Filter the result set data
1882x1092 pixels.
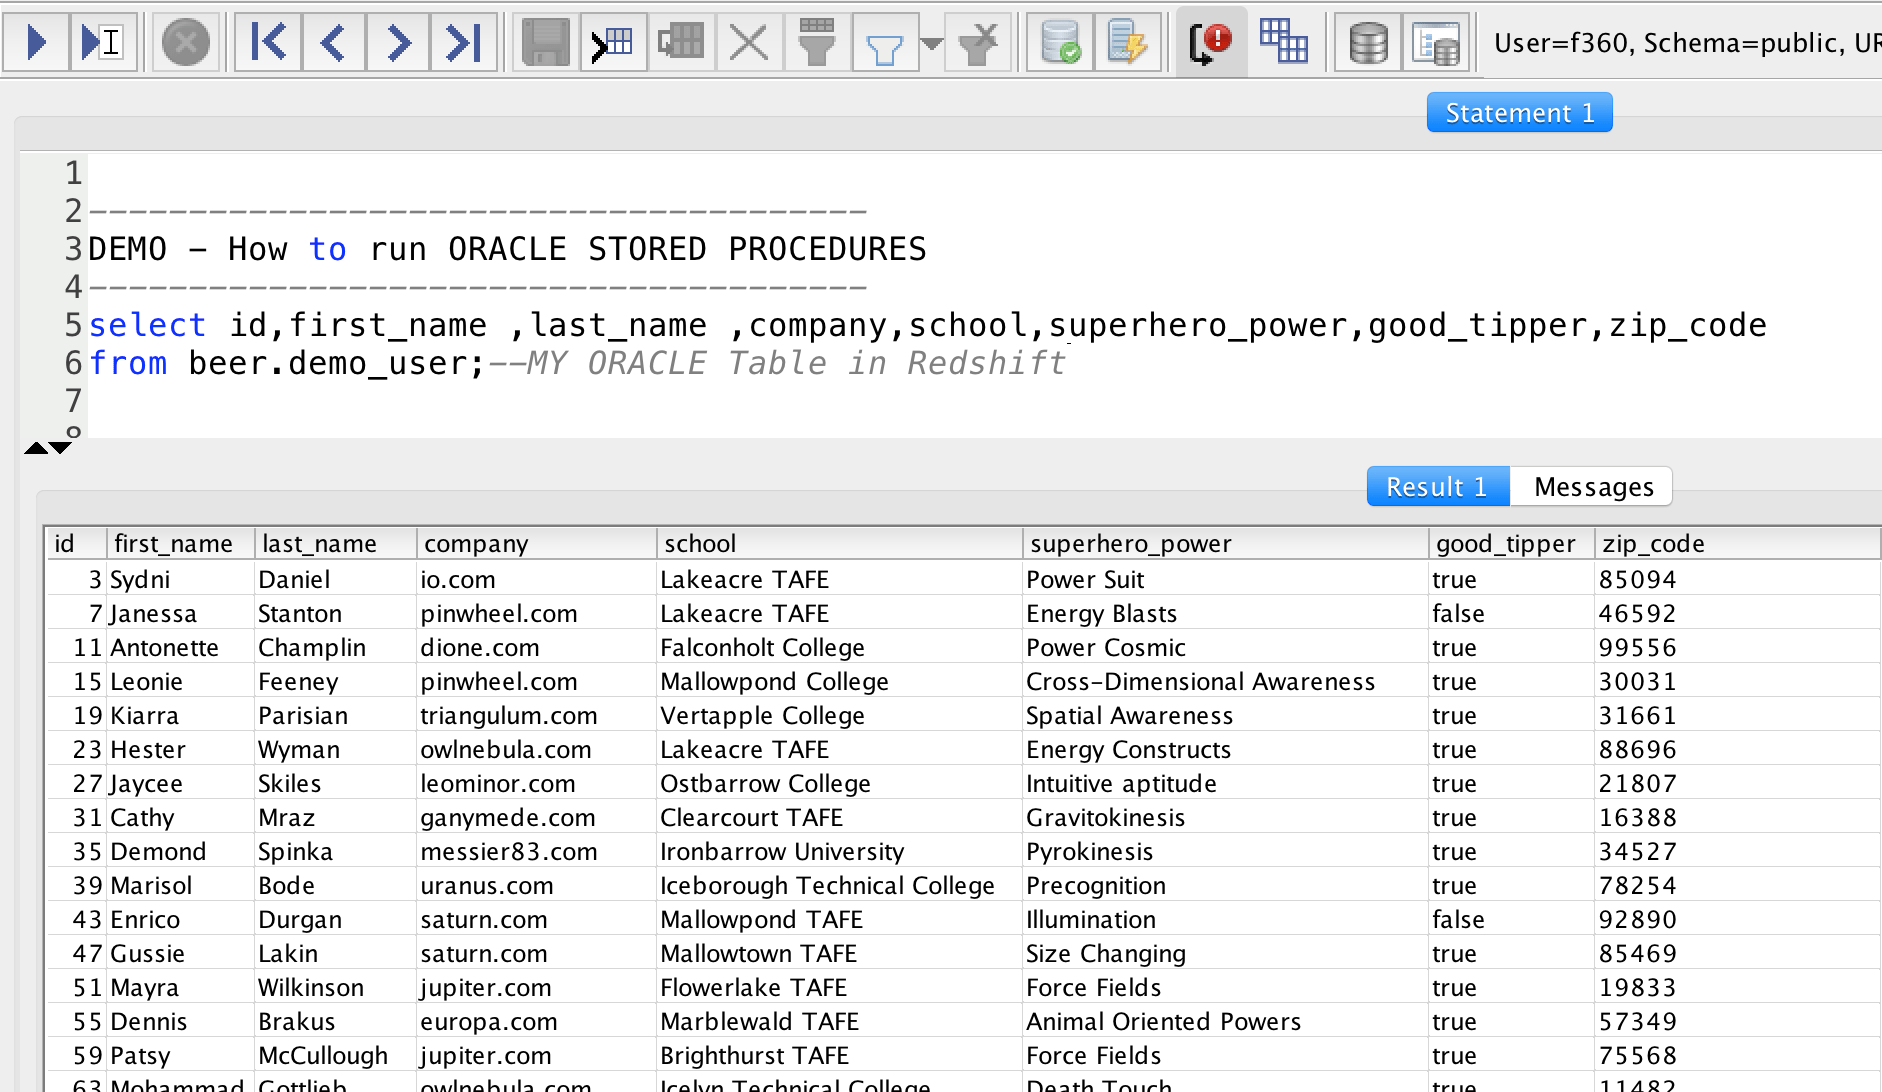coord(817,42)
